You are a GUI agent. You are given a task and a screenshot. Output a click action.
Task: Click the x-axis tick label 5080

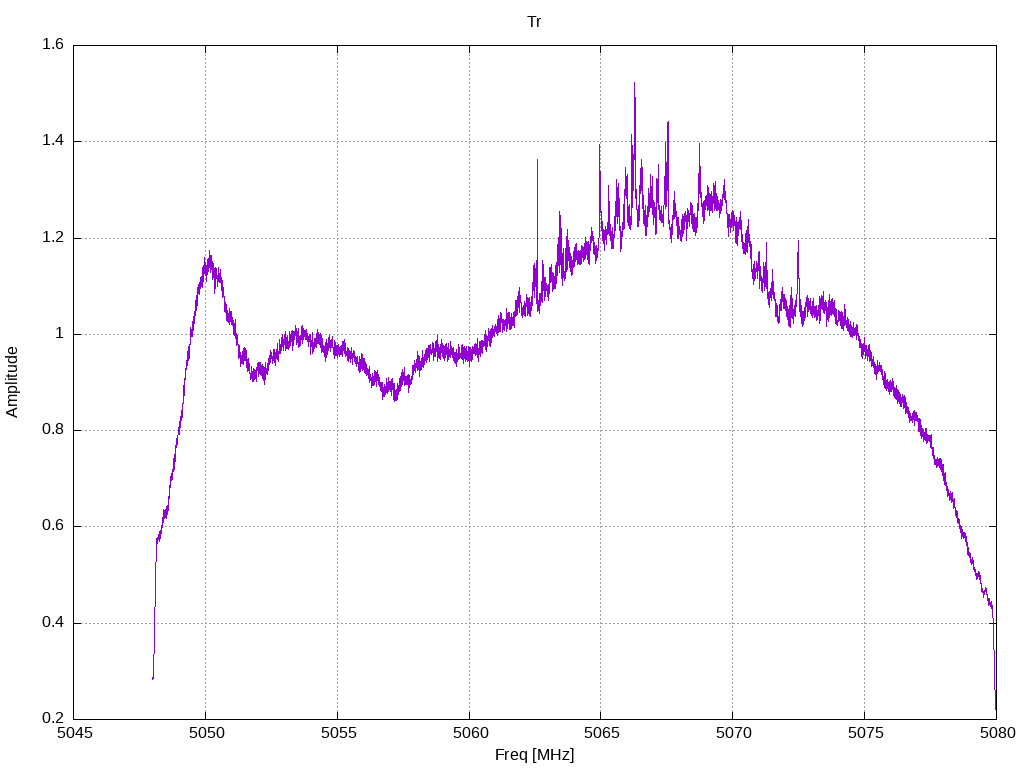point(997,733)
